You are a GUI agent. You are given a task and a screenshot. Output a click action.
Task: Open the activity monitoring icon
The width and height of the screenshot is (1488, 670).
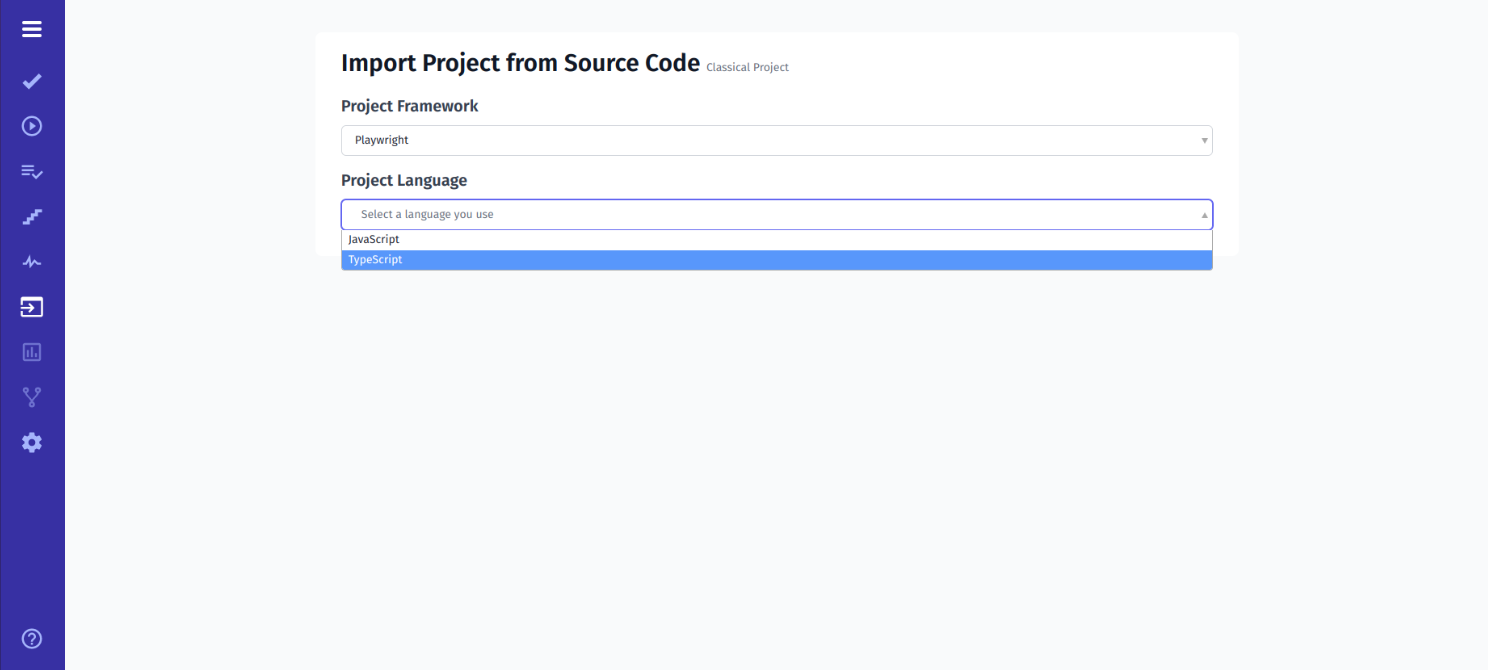30,261
